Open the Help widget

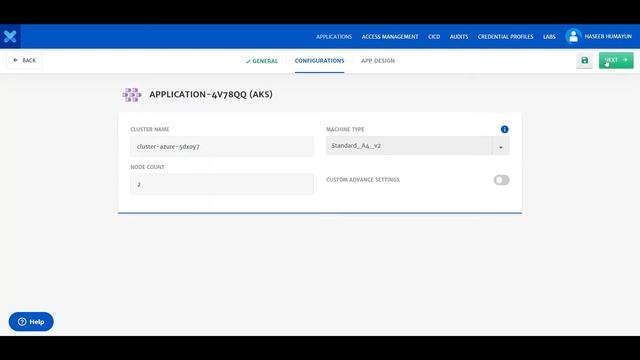(31, 322)
